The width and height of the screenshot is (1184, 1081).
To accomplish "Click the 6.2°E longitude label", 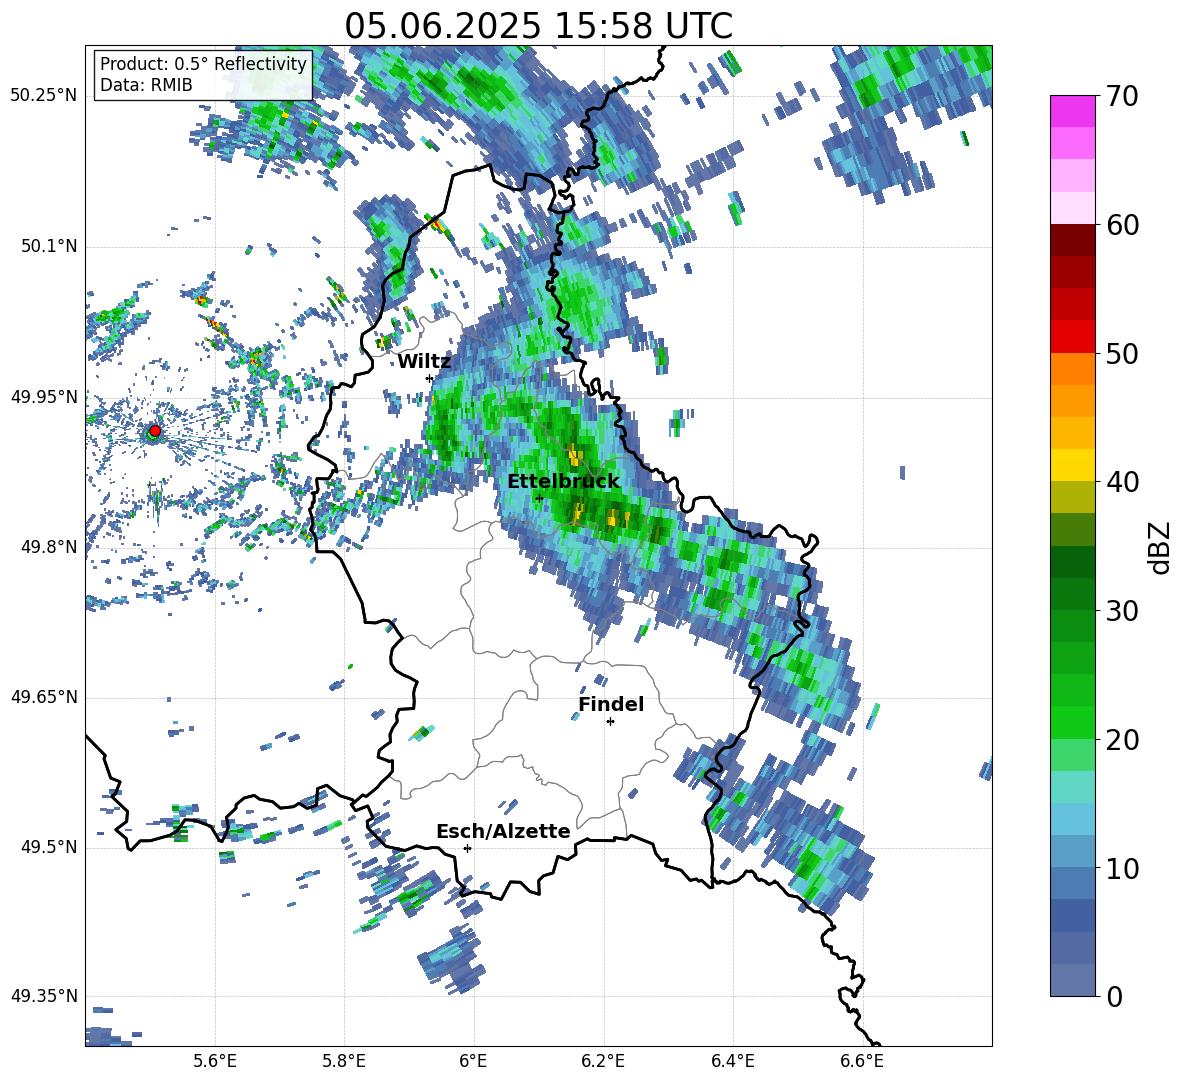I will pyautogui.click(x=603, y=1061).
